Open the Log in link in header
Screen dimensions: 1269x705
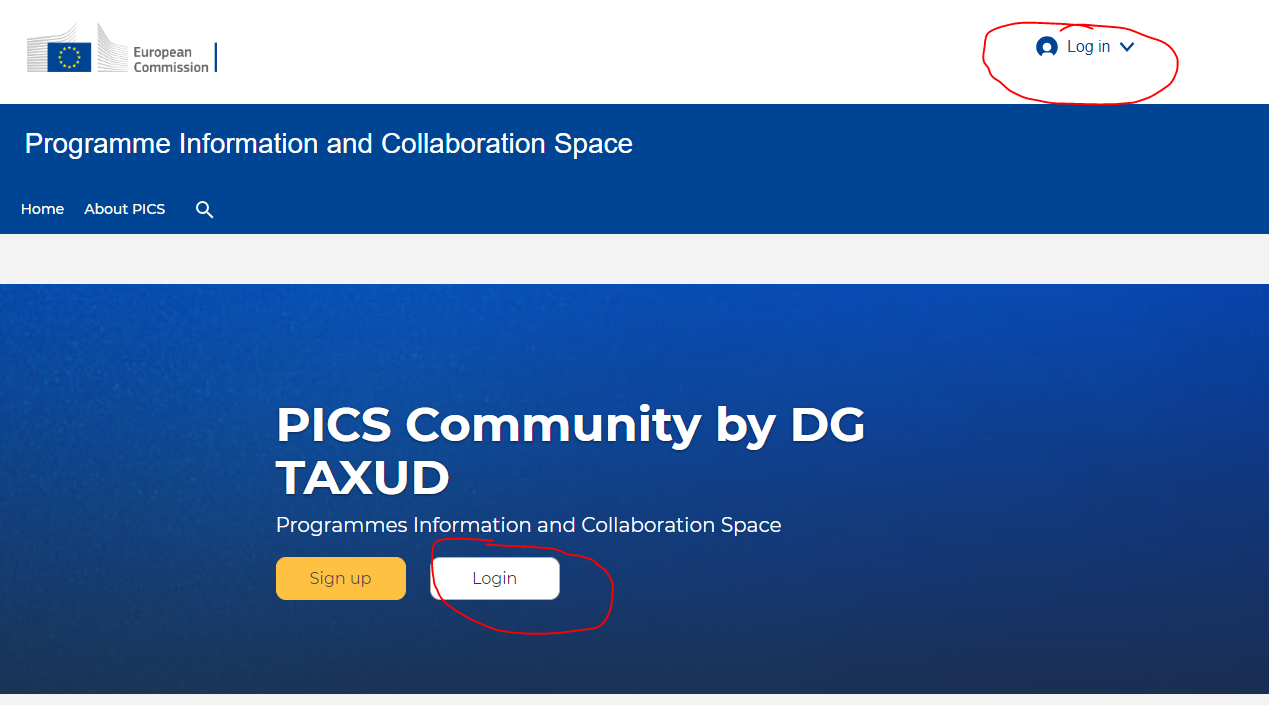click(x=1088, y=47)
